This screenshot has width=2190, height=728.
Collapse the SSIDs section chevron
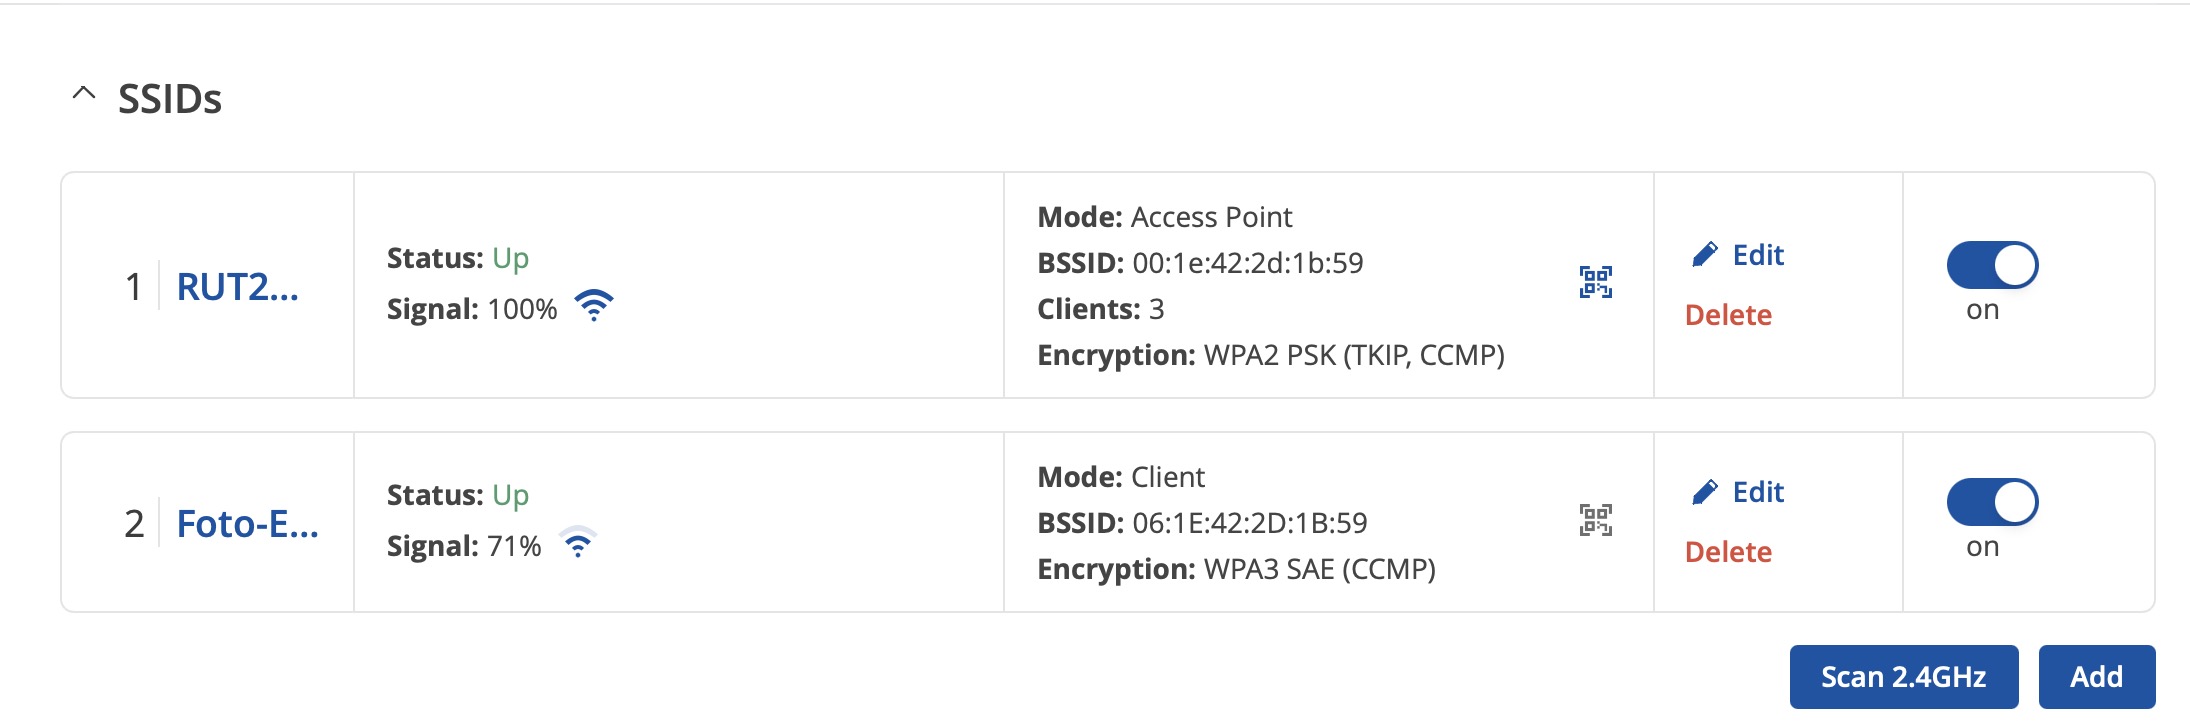click(x=84, y=94)
